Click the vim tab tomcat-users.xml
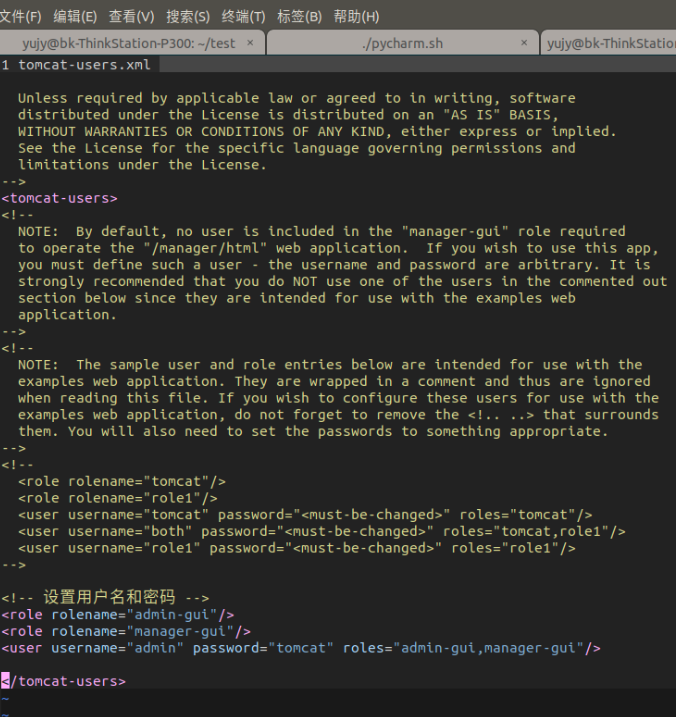The width and height of the screenshot is (676, 717). click(84, 65)
